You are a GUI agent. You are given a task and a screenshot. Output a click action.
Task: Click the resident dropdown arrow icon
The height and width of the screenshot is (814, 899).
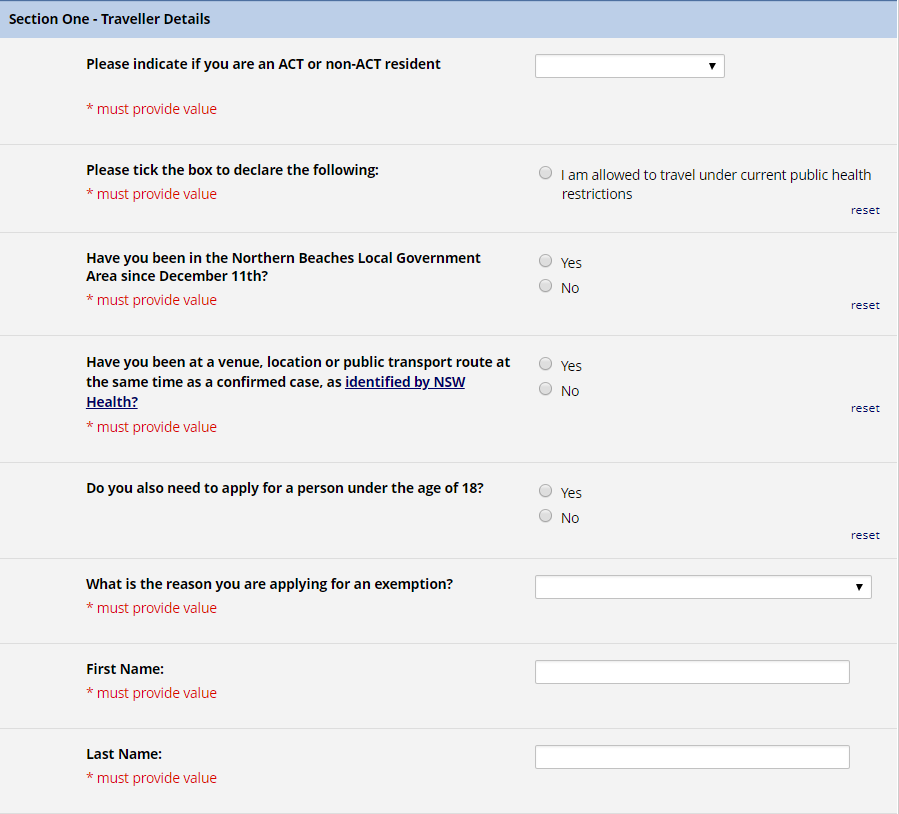tap(712, 66)
